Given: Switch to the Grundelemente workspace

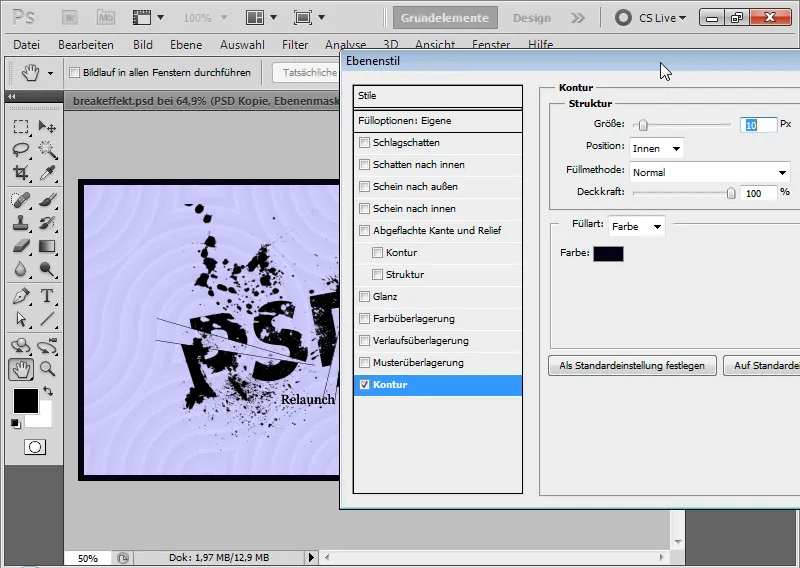Looking at the screenshot, I should click(445, 18).
